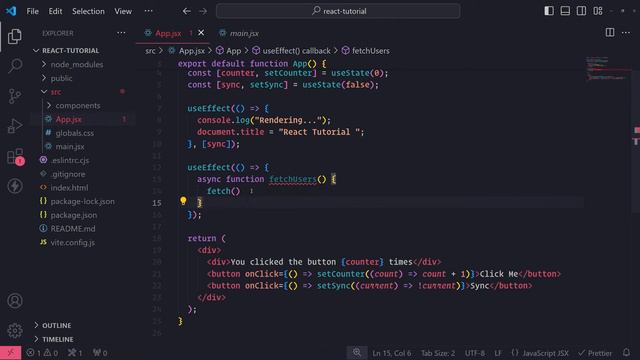
Task: Open vite.config.js file
Action: click(x=73, y=242)
